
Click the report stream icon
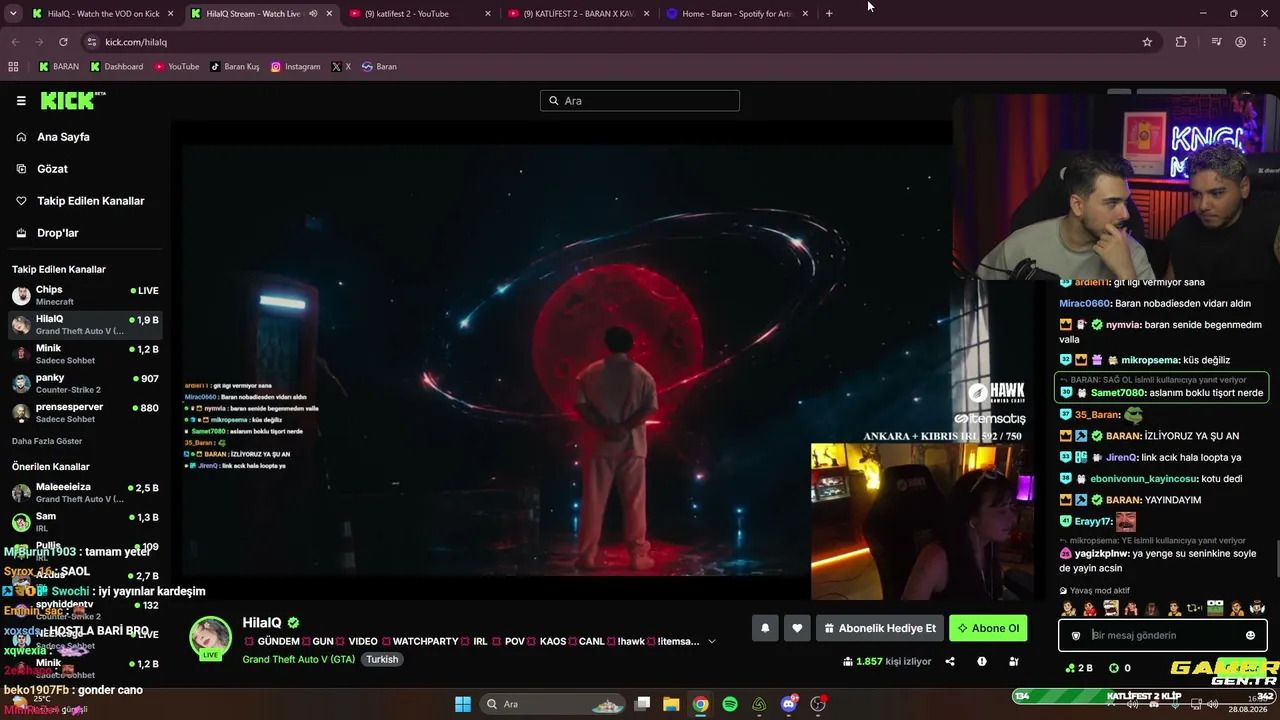point(982,661)
